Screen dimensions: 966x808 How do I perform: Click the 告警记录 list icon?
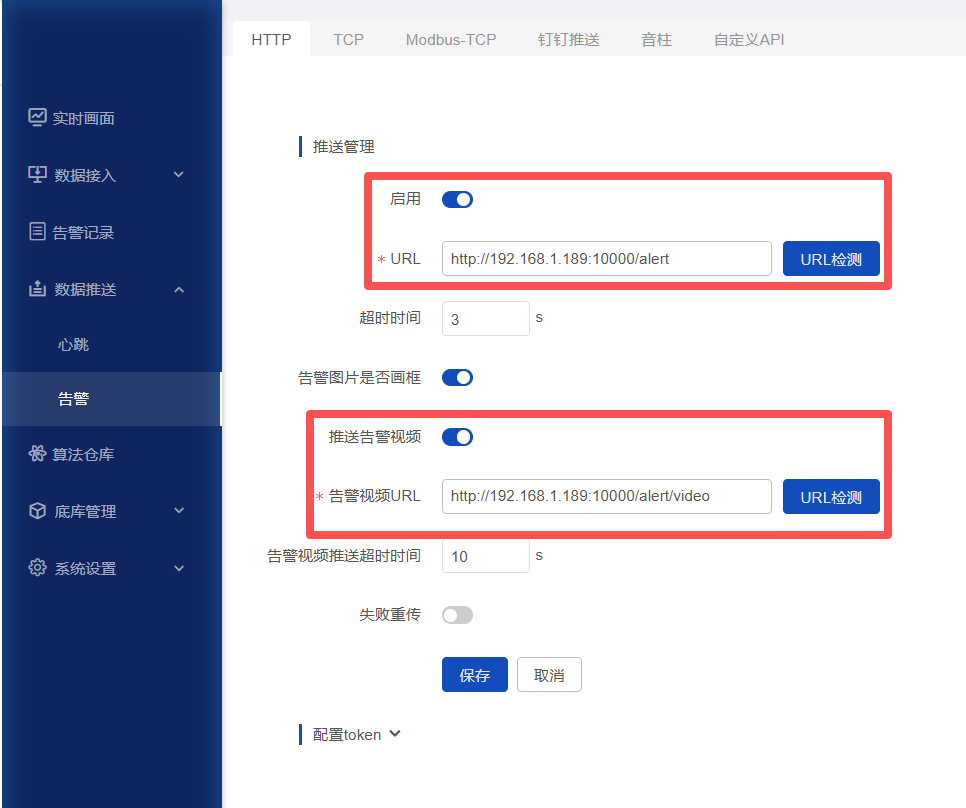[37, 232]
